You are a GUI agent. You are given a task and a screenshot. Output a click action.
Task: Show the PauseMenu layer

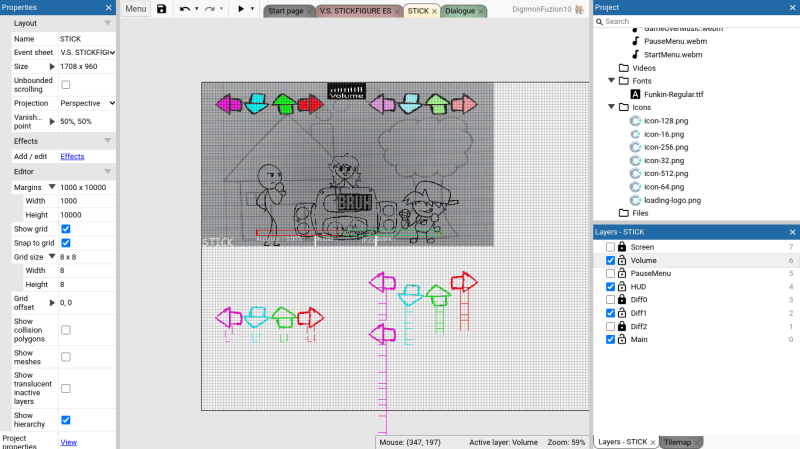click(x=610, y=273)
